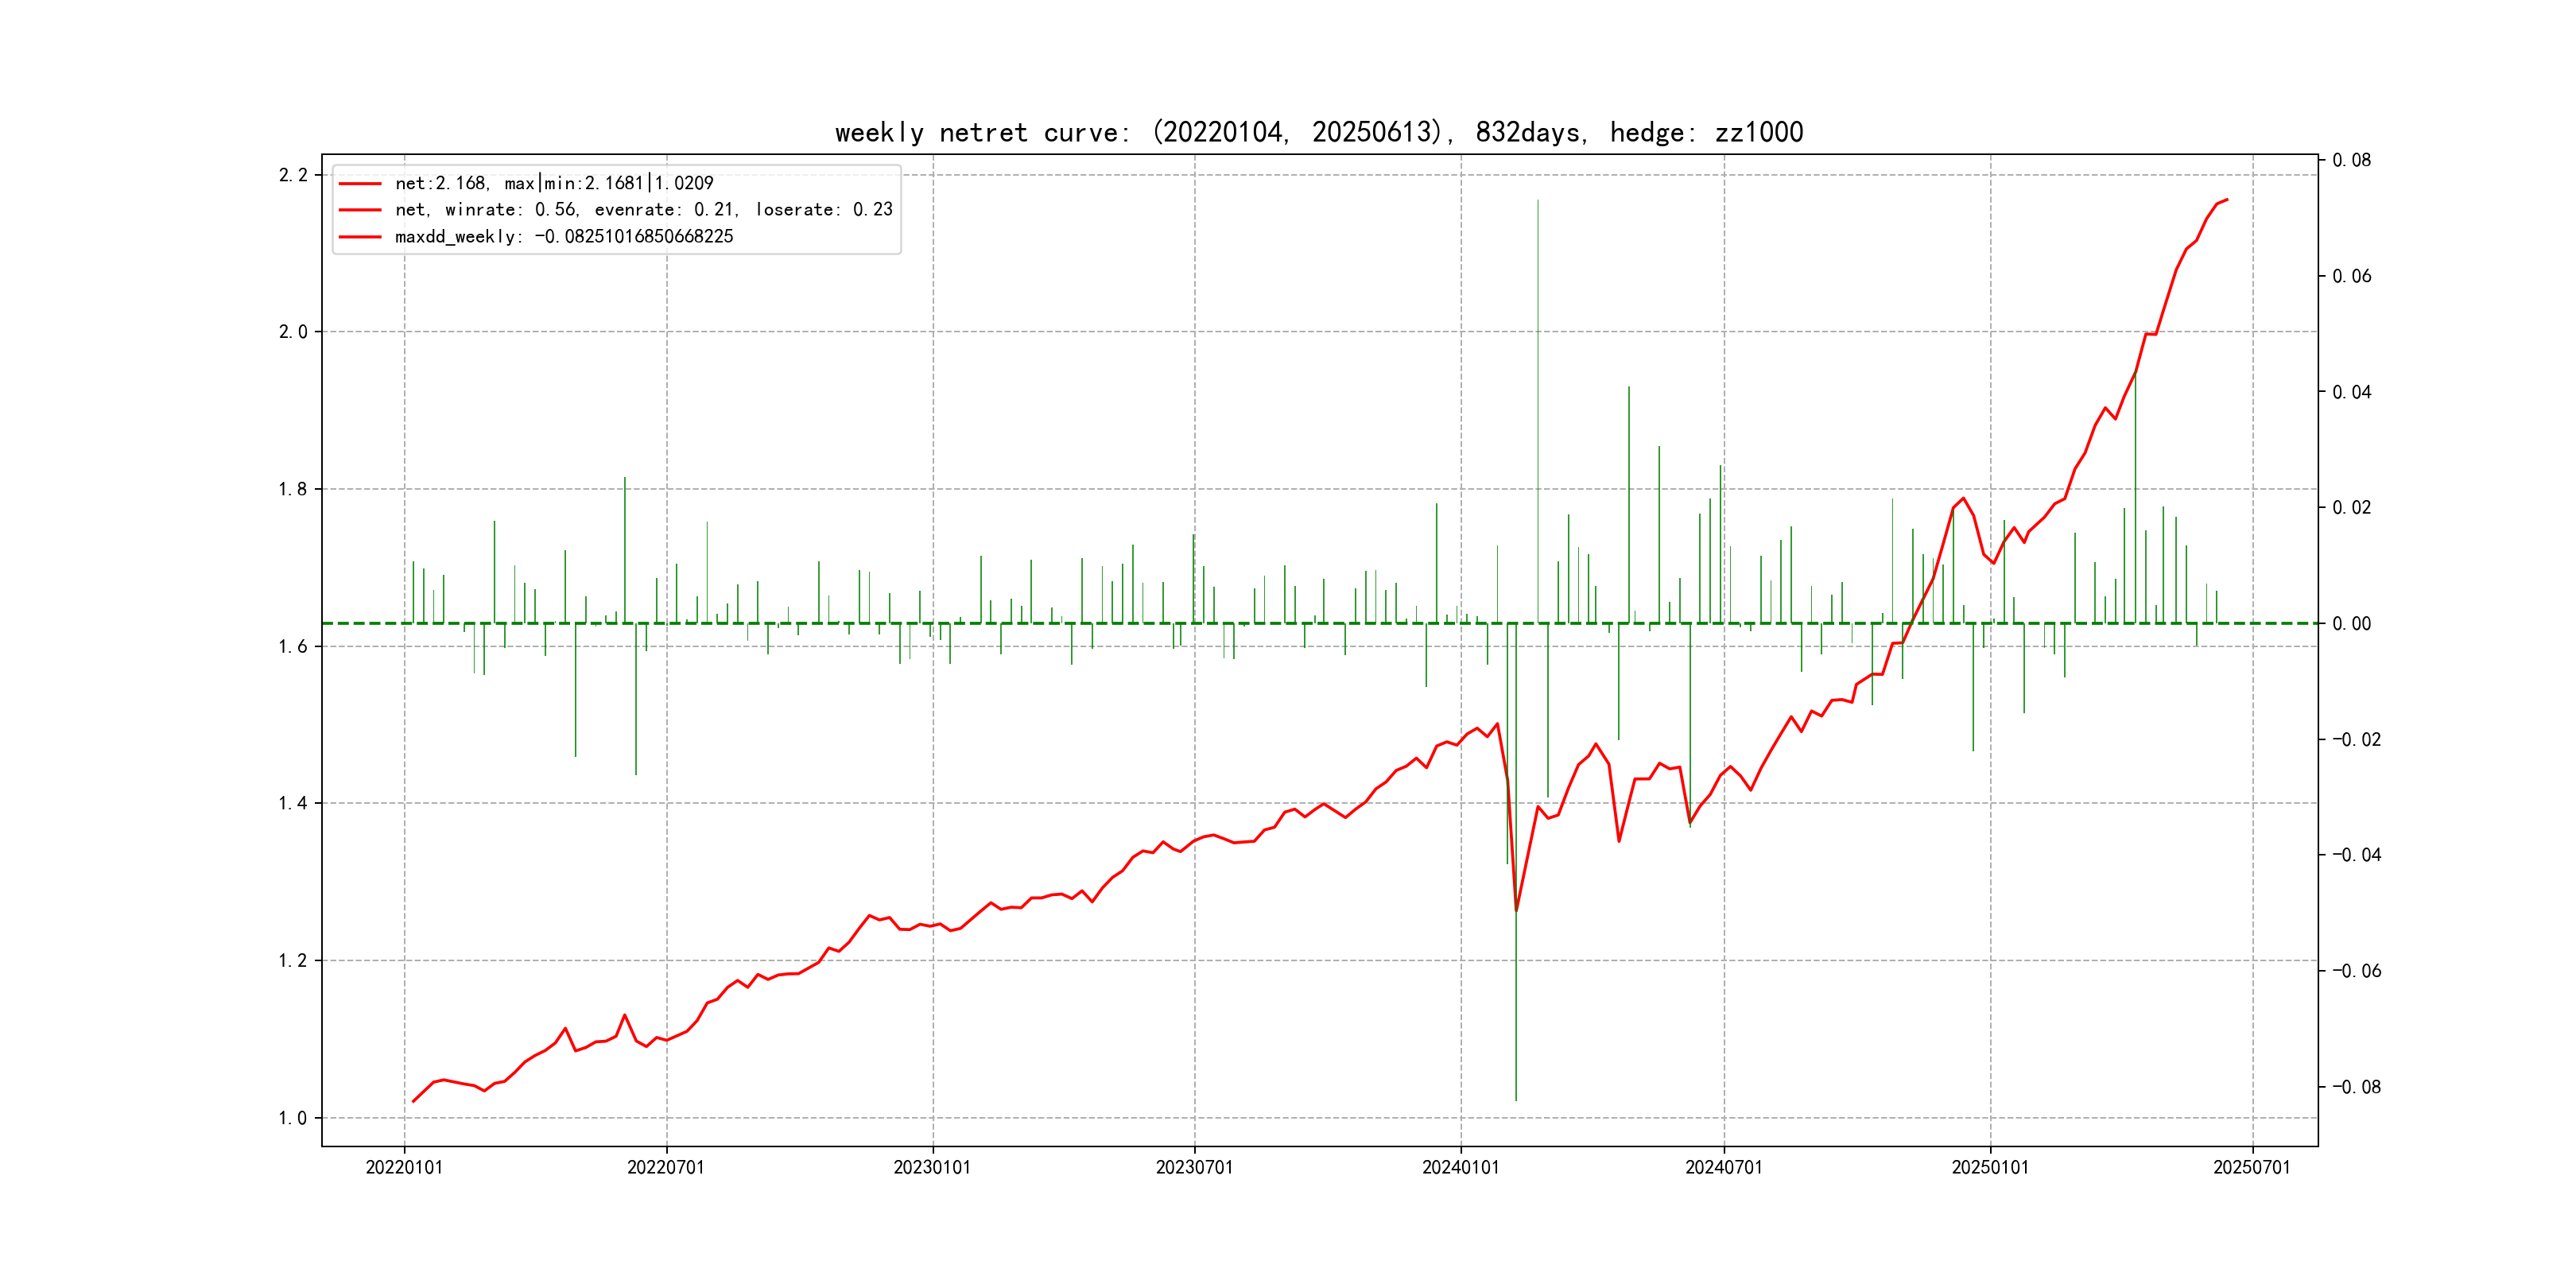Click the red line swatch beside net:2.168

click(360, 184)
